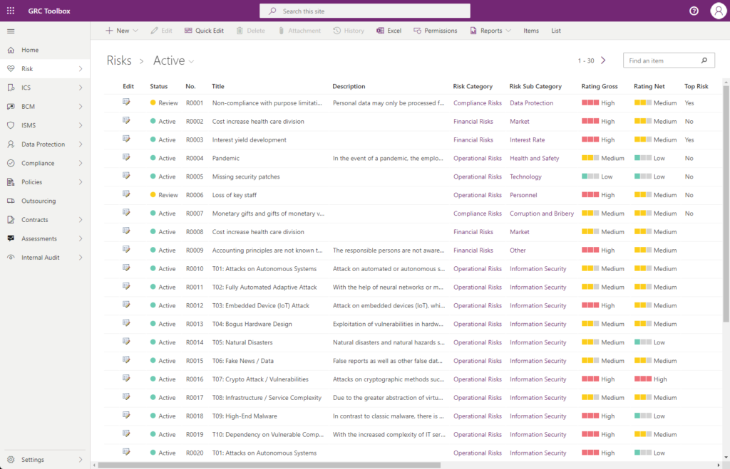Click the vertical scrollbar of the list
Screen dimensions: 730x469
tap(726, 203)
